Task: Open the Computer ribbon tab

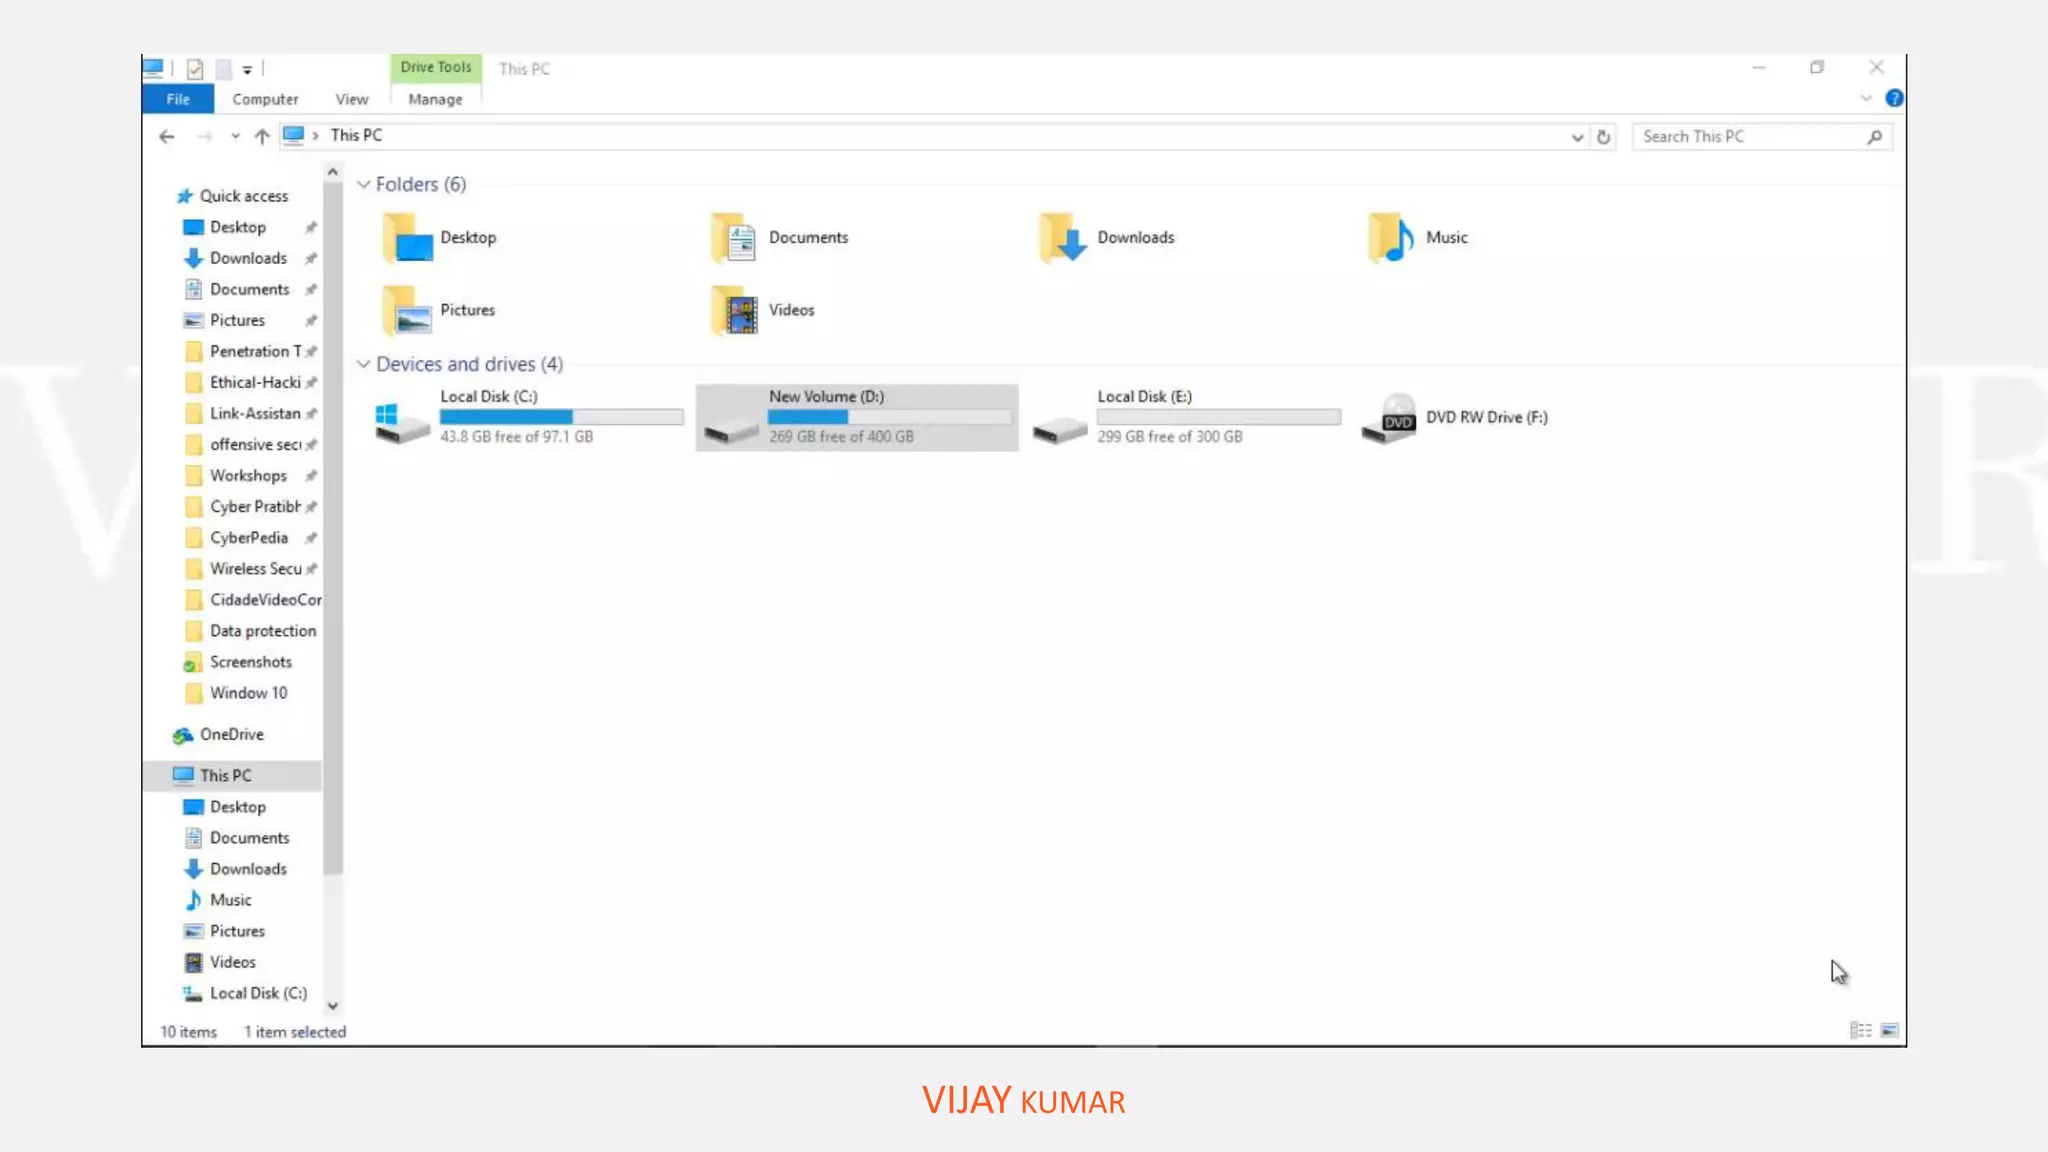Action: [265, 99]
